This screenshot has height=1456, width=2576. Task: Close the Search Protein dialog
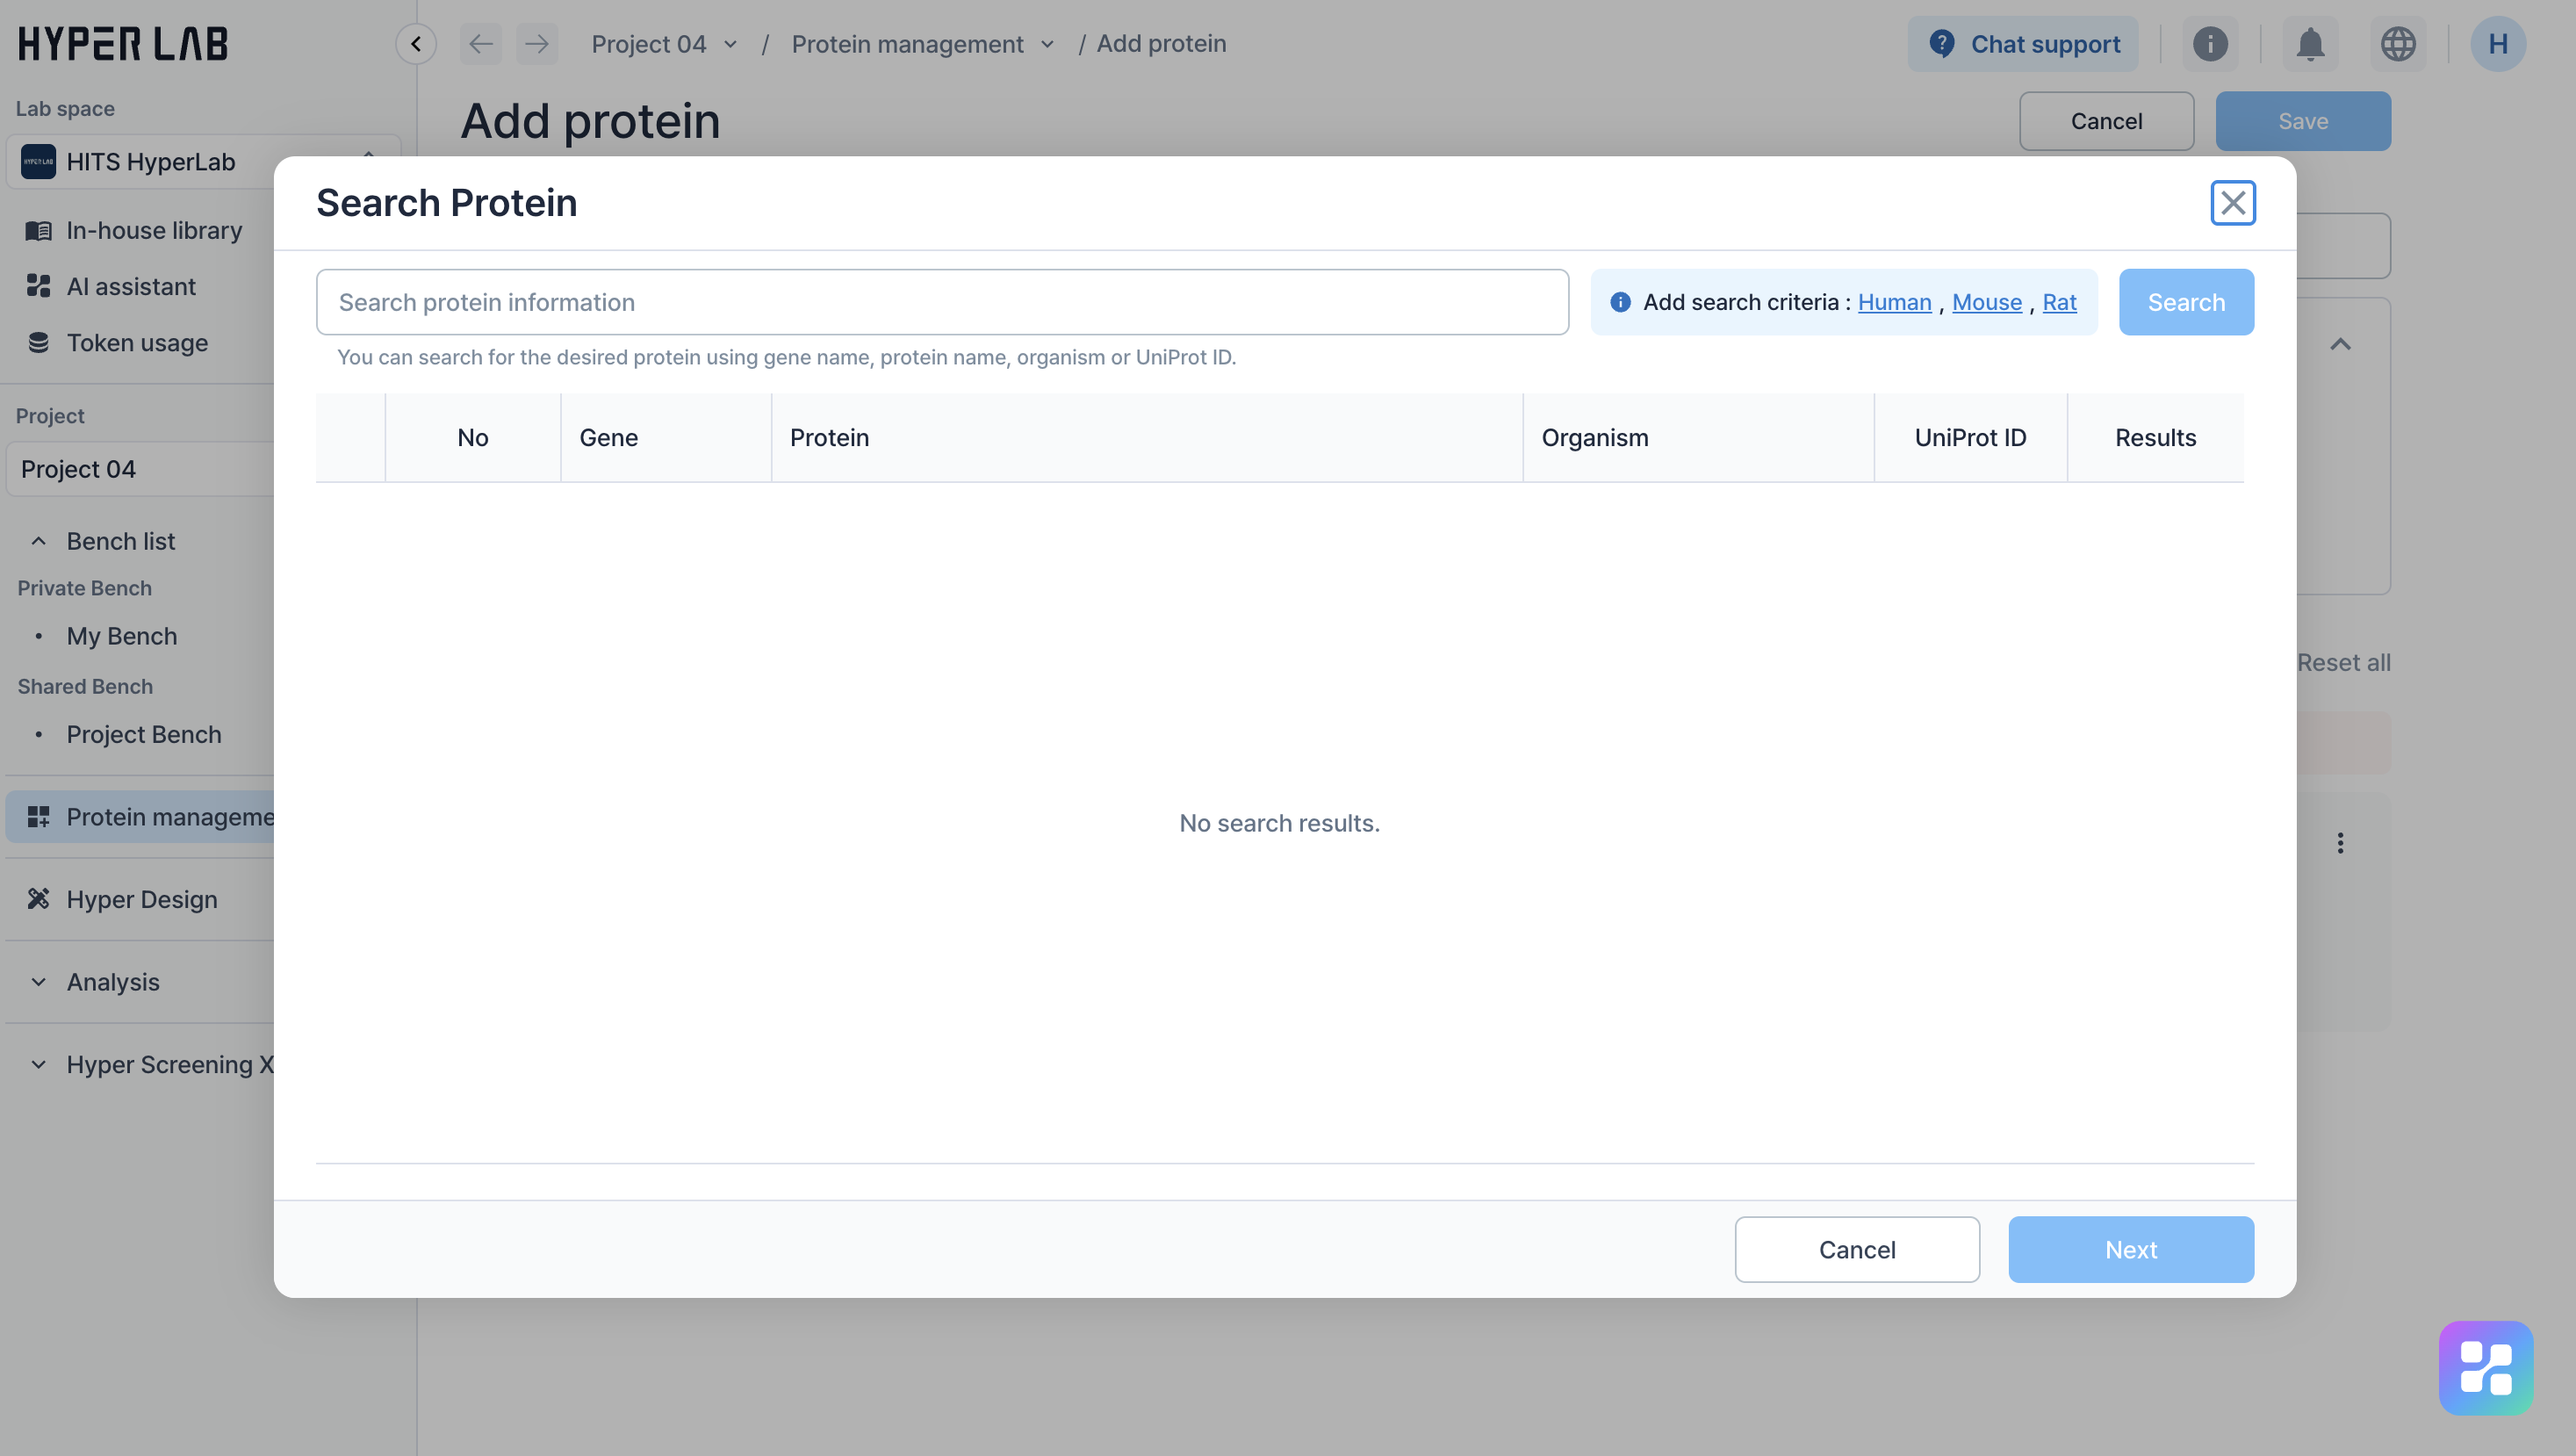point(2232,203)
